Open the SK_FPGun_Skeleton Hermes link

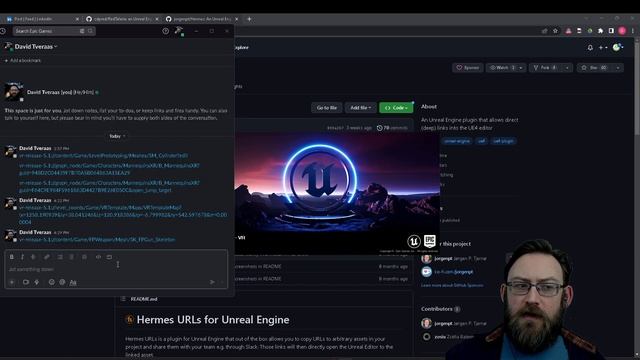coord(97,240)
